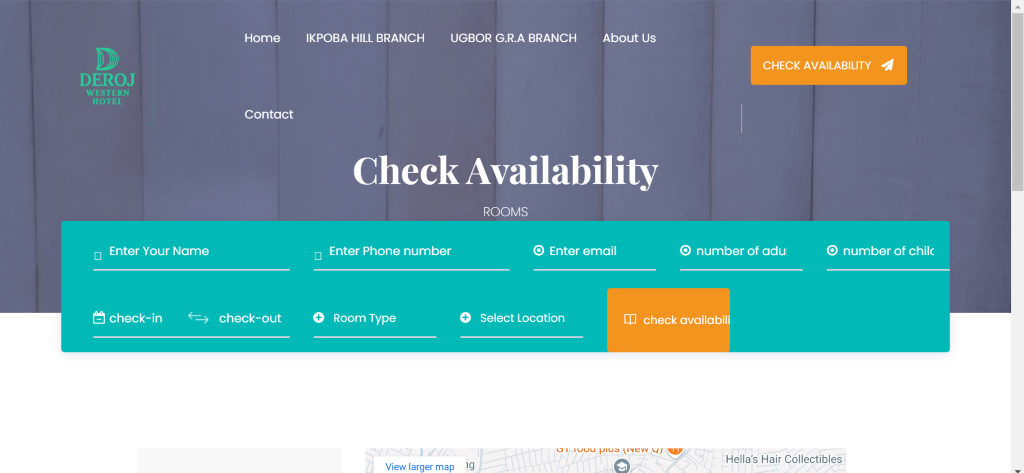Image resolution: width=1024 pixels, height=473 pixels.
Task: Click the book icon on check availability button
Action: pyautogui.click(x=630, y=319)
